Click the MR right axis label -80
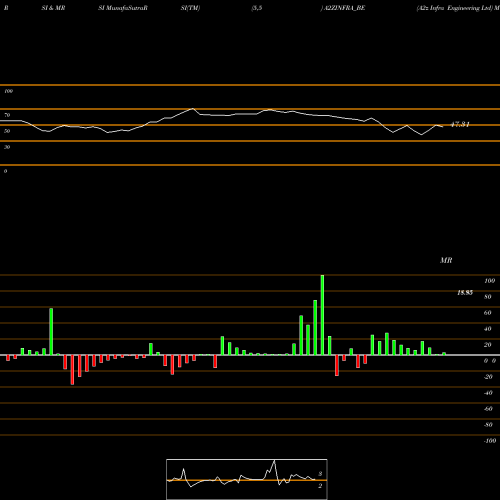The height and width of the screenshot is (500, 500). pos(488,425)
